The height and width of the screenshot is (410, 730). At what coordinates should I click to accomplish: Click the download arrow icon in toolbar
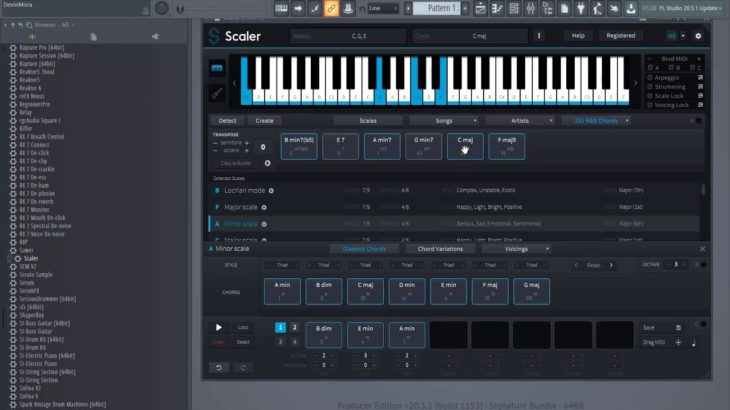point(631,8)
